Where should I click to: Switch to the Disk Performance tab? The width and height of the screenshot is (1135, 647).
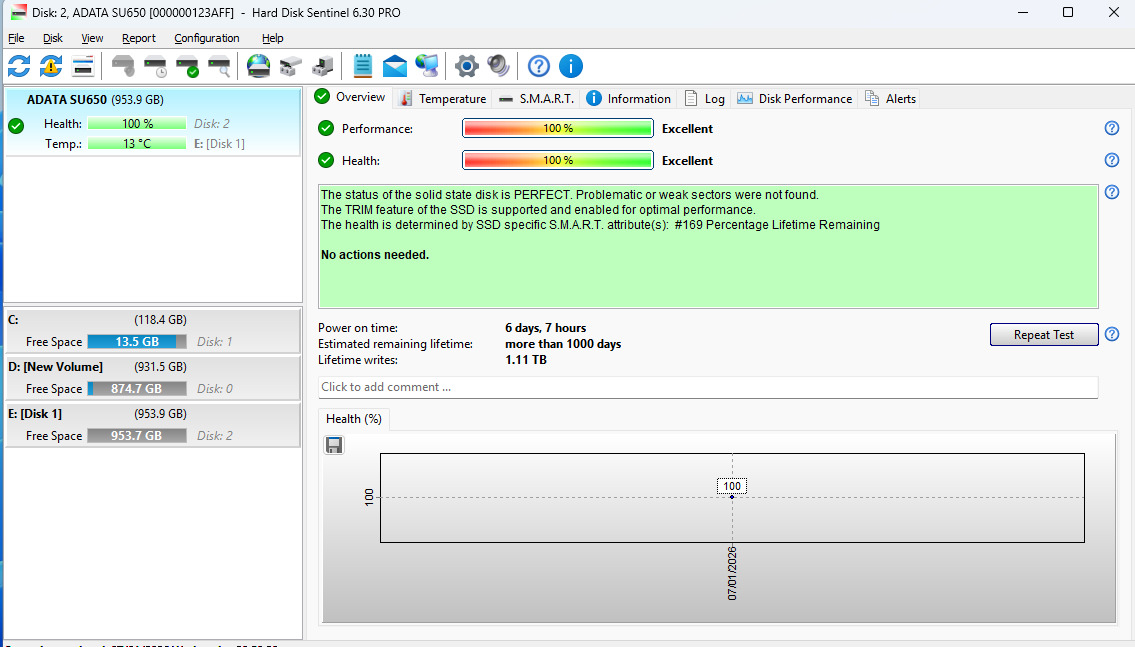pyautogui.click(x=795, y=98)
